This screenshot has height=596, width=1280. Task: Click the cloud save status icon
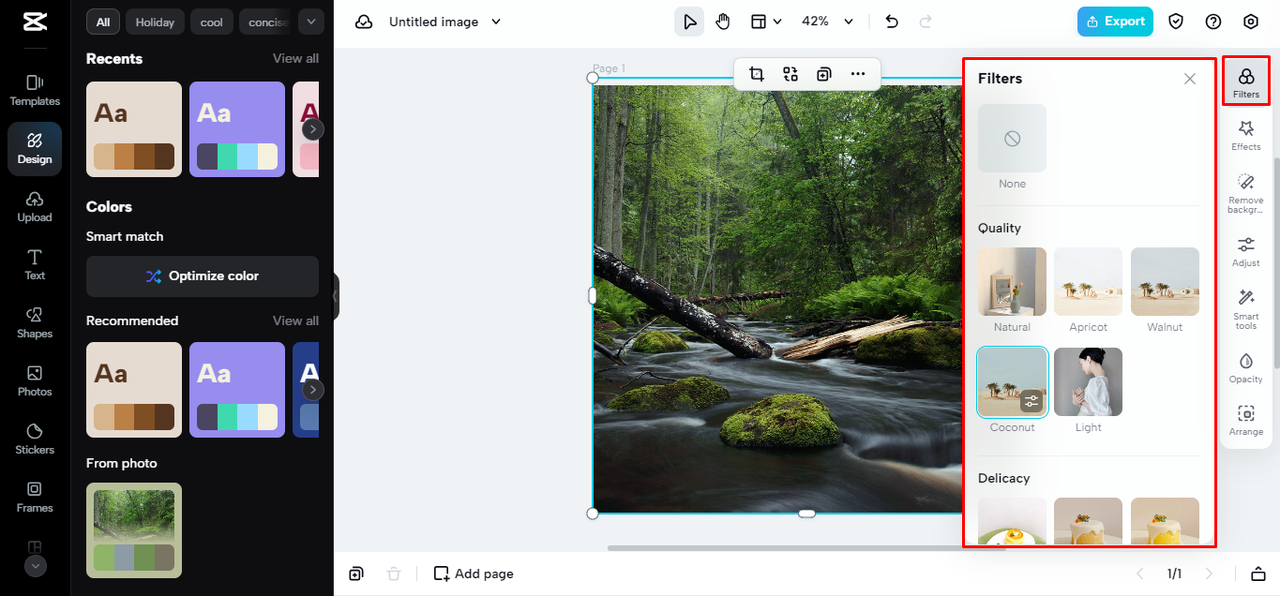tap(364, 22)
